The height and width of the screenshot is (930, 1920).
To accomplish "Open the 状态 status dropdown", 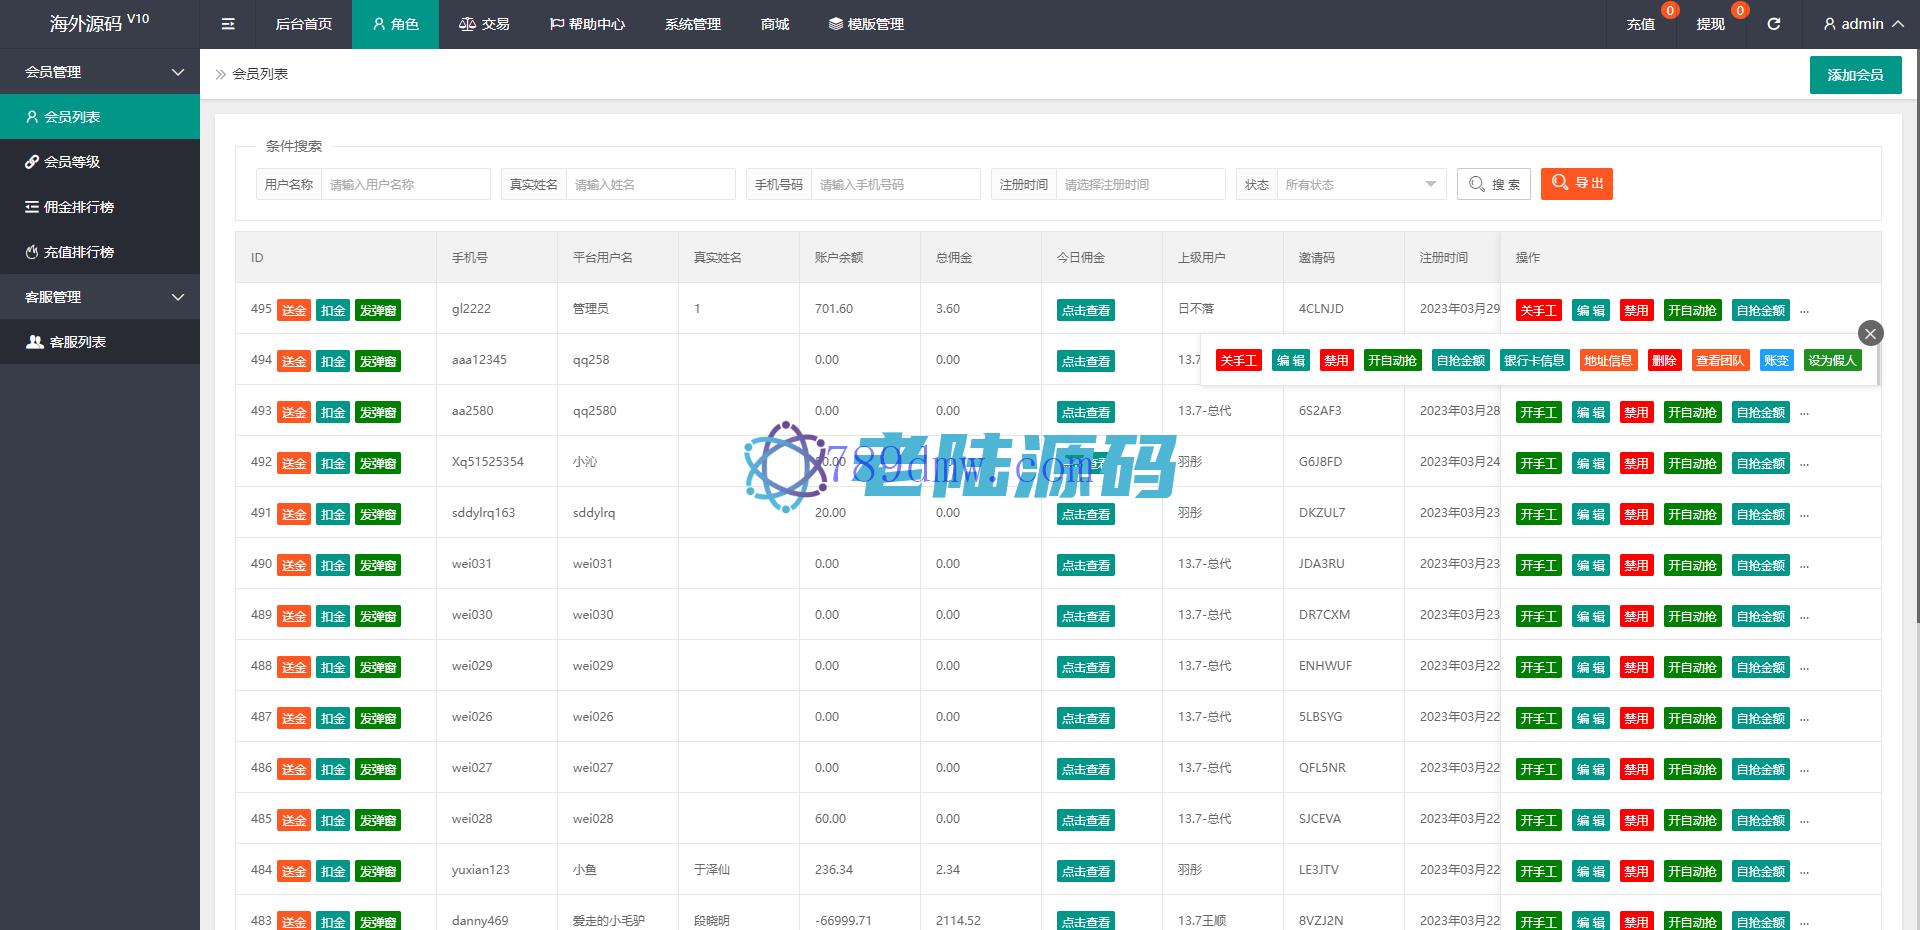I will [x=1360, y=184].
